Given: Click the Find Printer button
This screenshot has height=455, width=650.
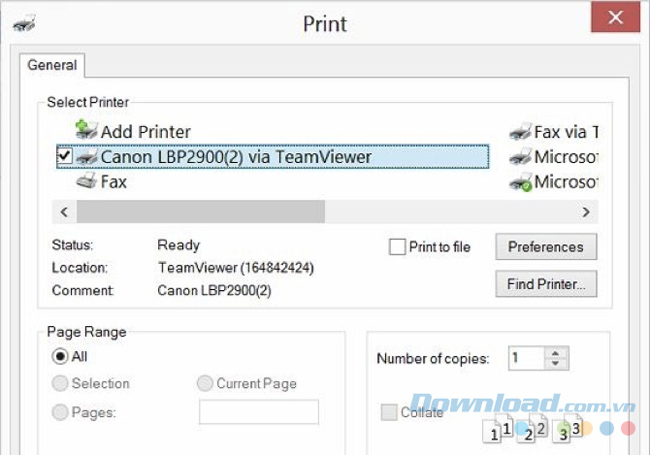Looking at the screenshot, I should click(x=546, y=284).
